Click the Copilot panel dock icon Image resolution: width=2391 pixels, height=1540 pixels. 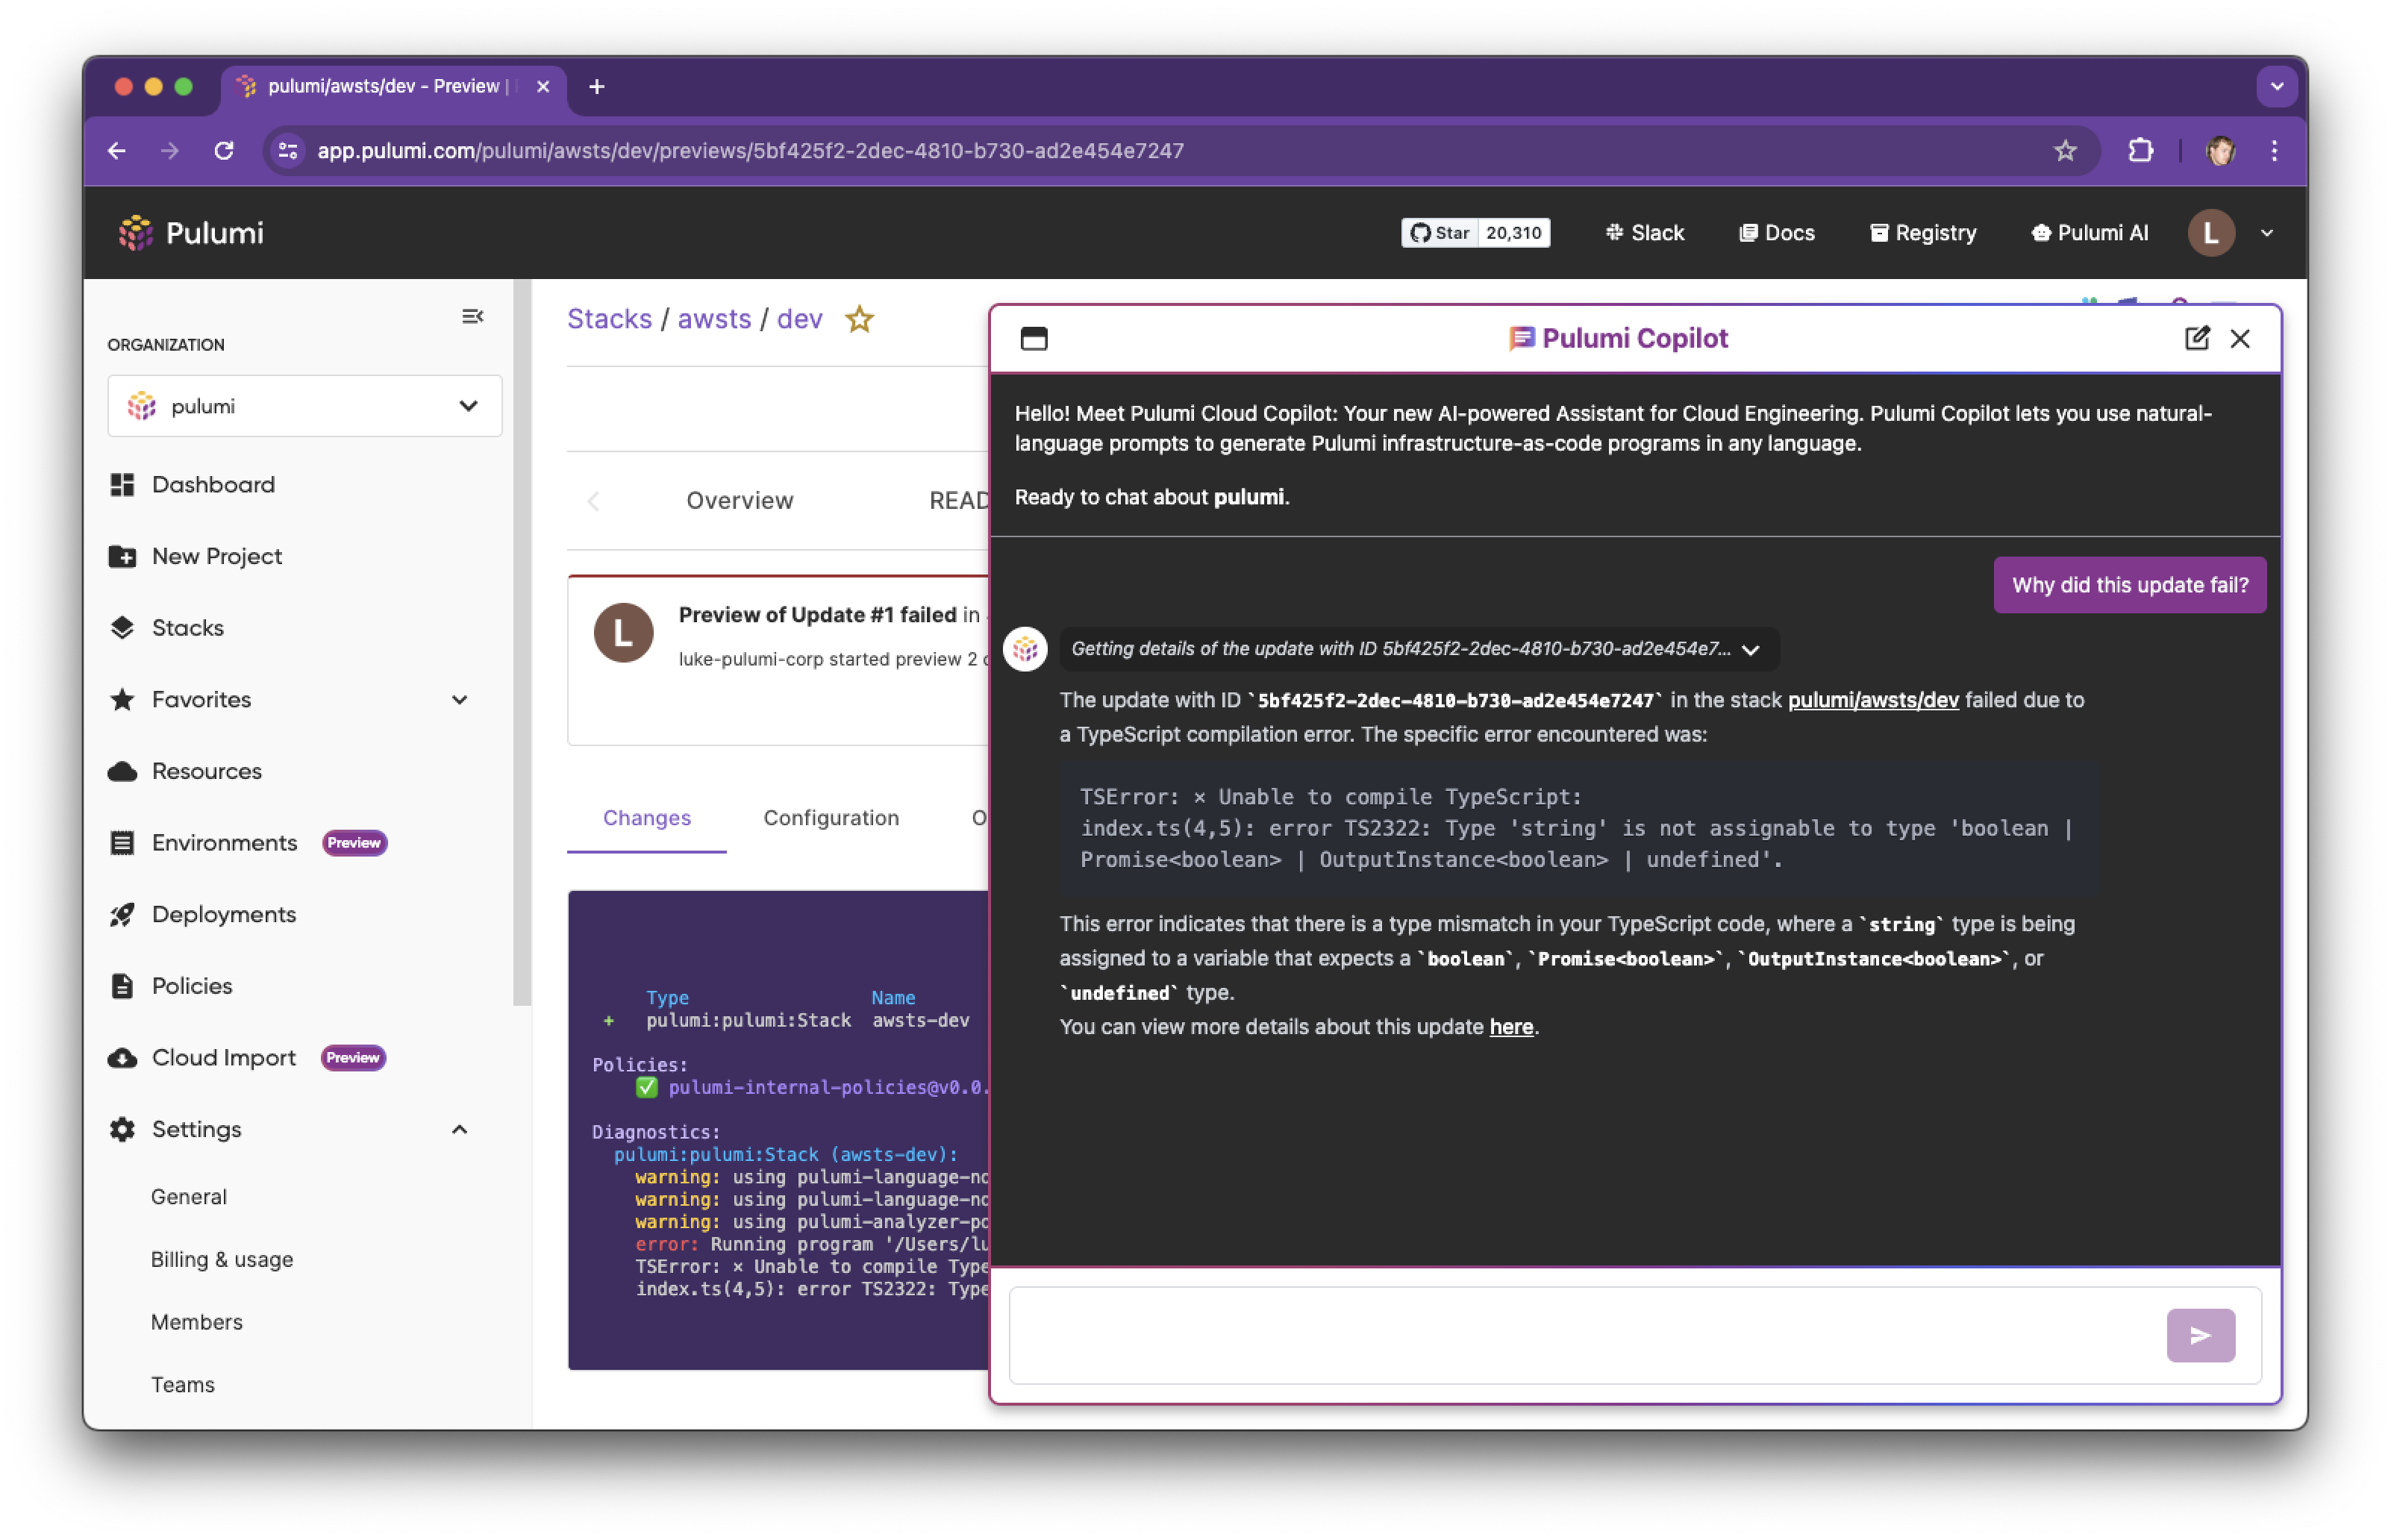click(x=1035, y=339)
